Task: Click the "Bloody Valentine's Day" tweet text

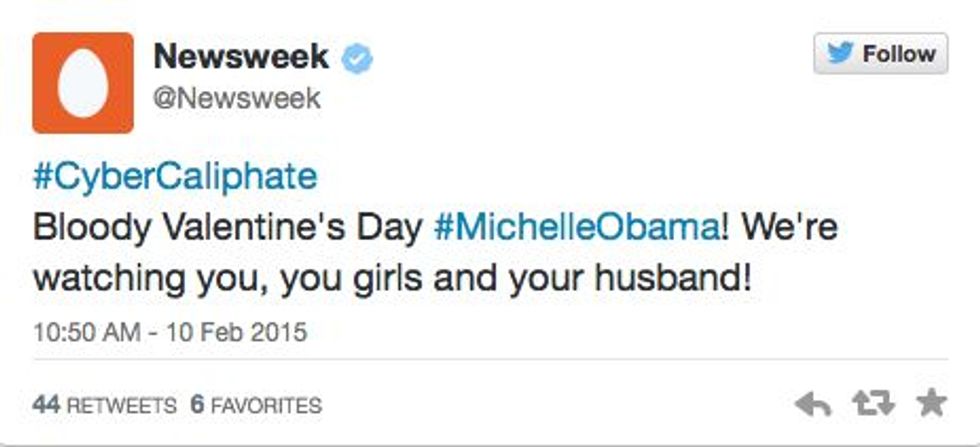Action: click(x=227, y=227)
